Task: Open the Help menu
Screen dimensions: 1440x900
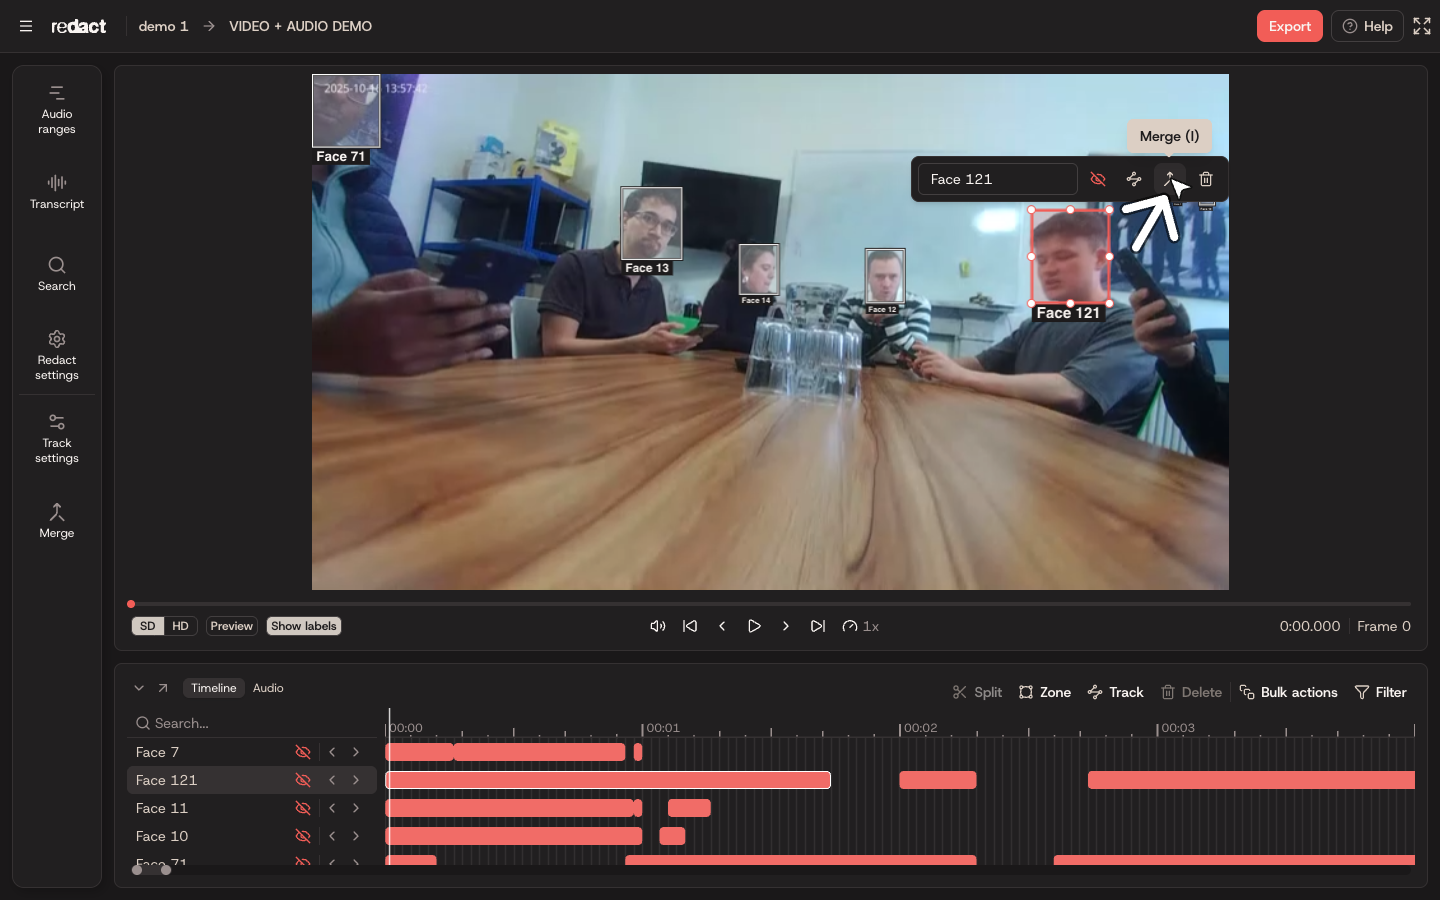Action: click(x=1367, y=26)
